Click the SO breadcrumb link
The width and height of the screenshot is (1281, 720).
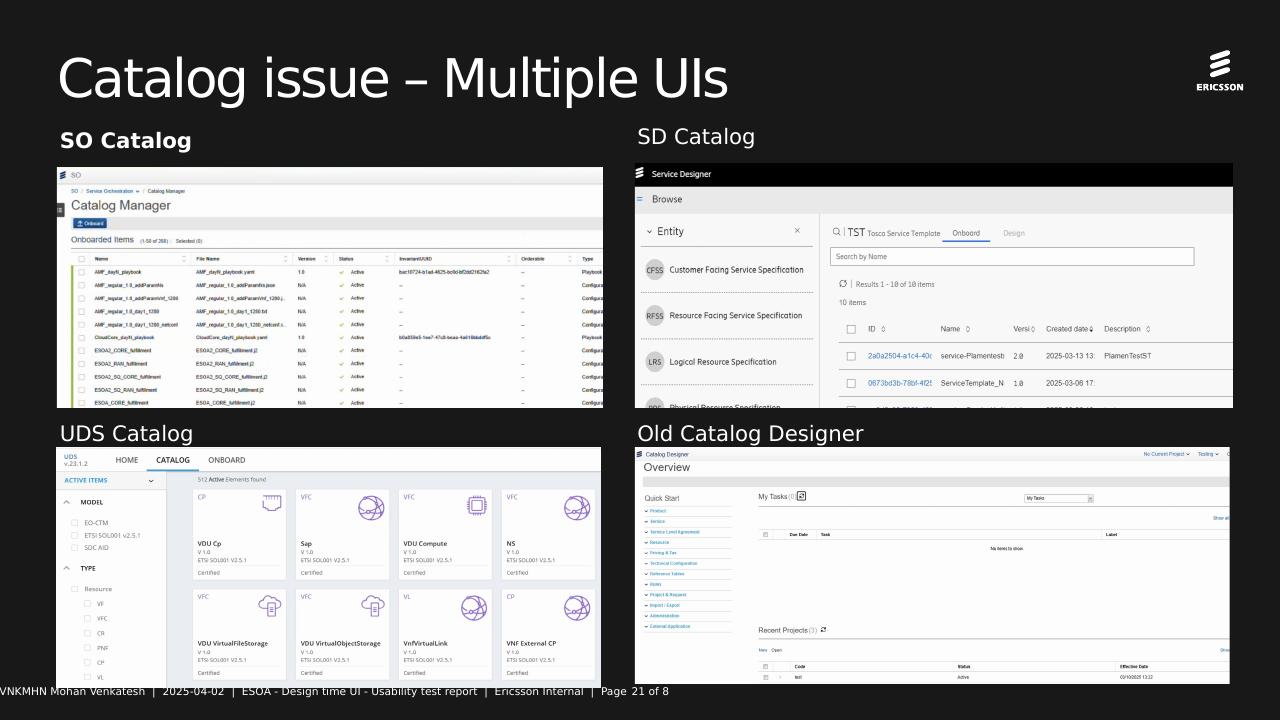point(74,191)
